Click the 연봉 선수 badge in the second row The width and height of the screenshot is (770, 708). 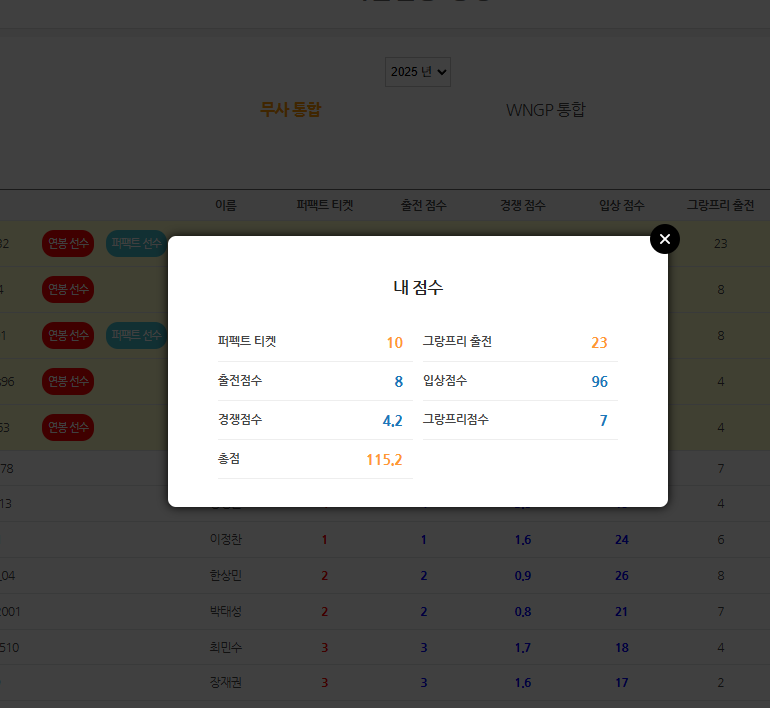point(68,290)
